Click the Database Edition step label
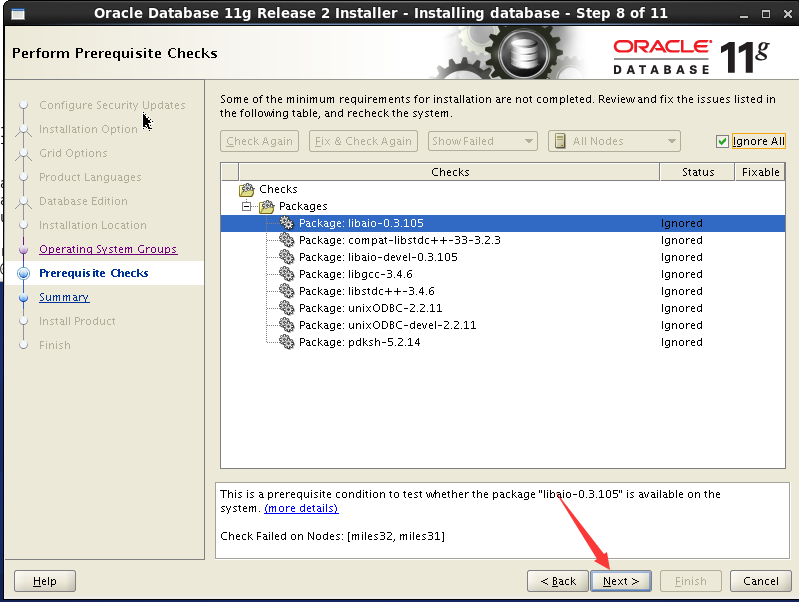 pos(84,201)
